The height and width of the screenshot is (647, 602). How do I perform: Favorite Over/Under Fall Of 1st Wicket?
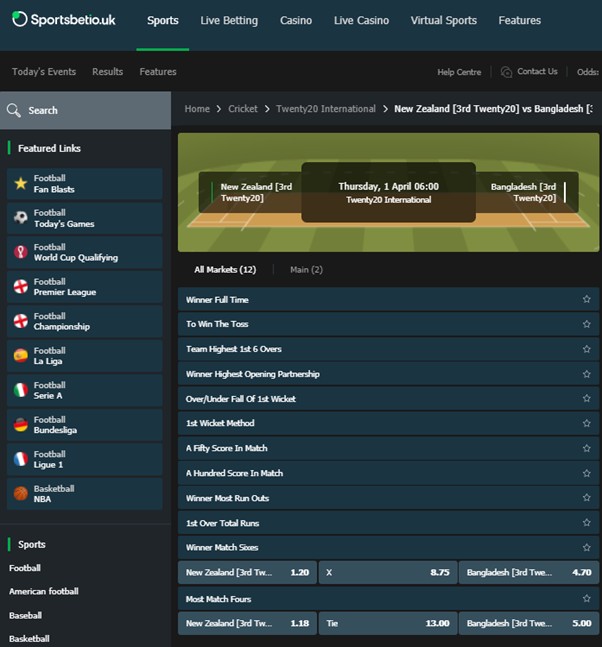pyautogui.click(x=586, y=398)
